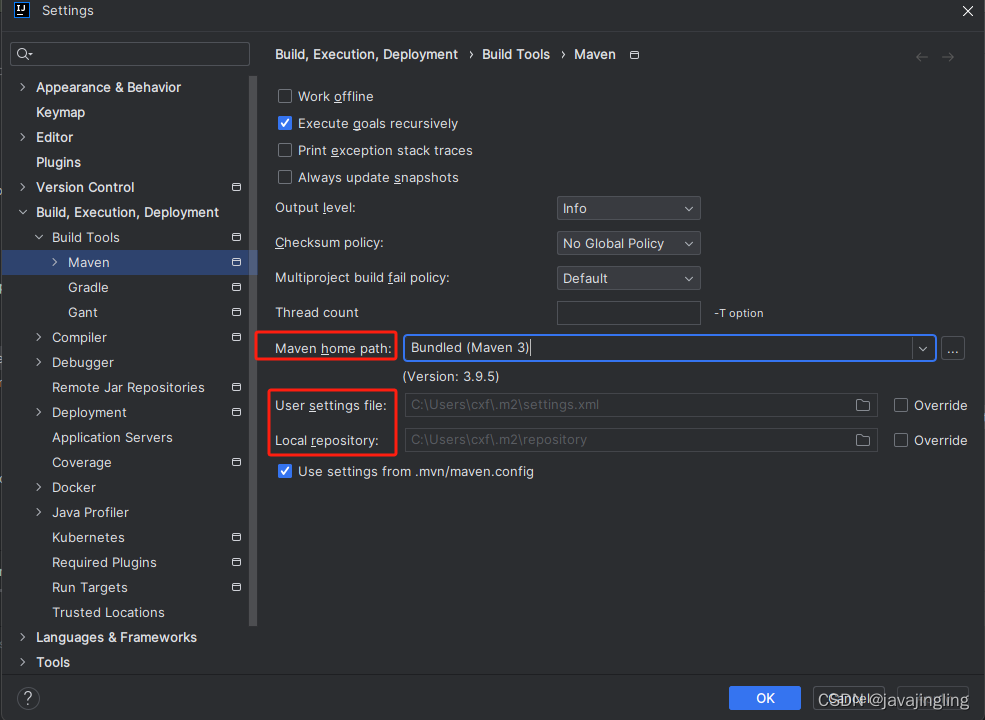Enable Print exception stack traces

[x=285, y=150]
